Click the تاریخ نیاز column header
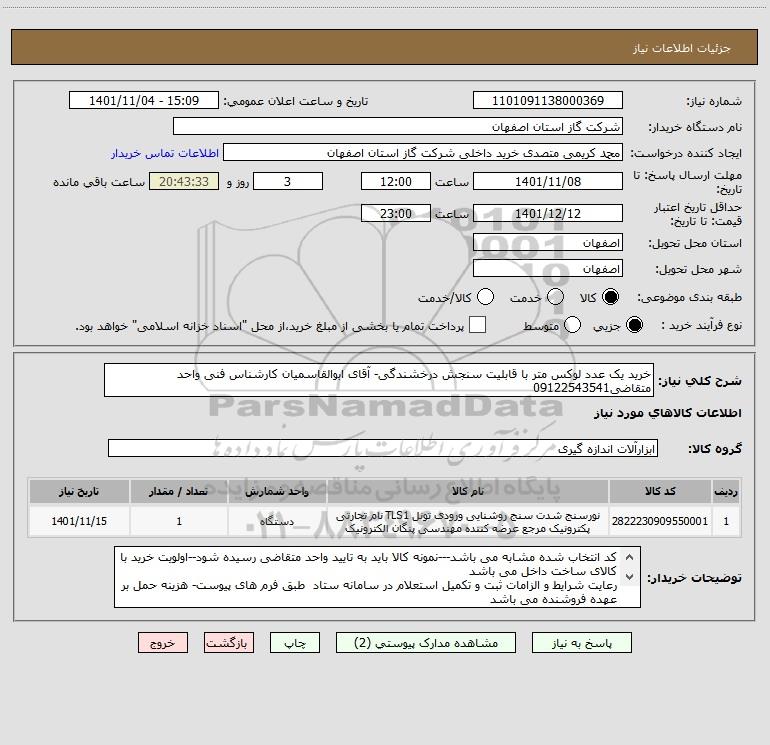Image resolution: width=770 pixels, height=745 pixels. 79,491
